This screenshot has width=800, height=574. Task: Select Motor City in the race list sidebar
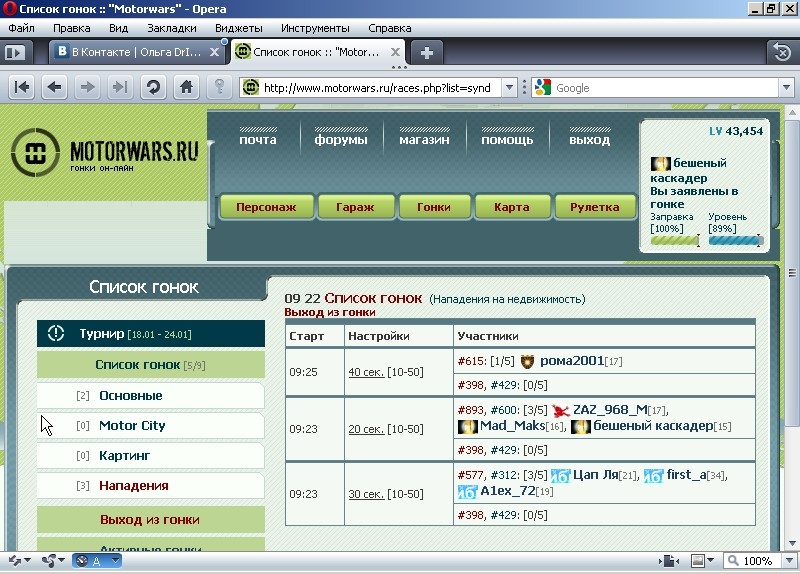tap(151, 426)
